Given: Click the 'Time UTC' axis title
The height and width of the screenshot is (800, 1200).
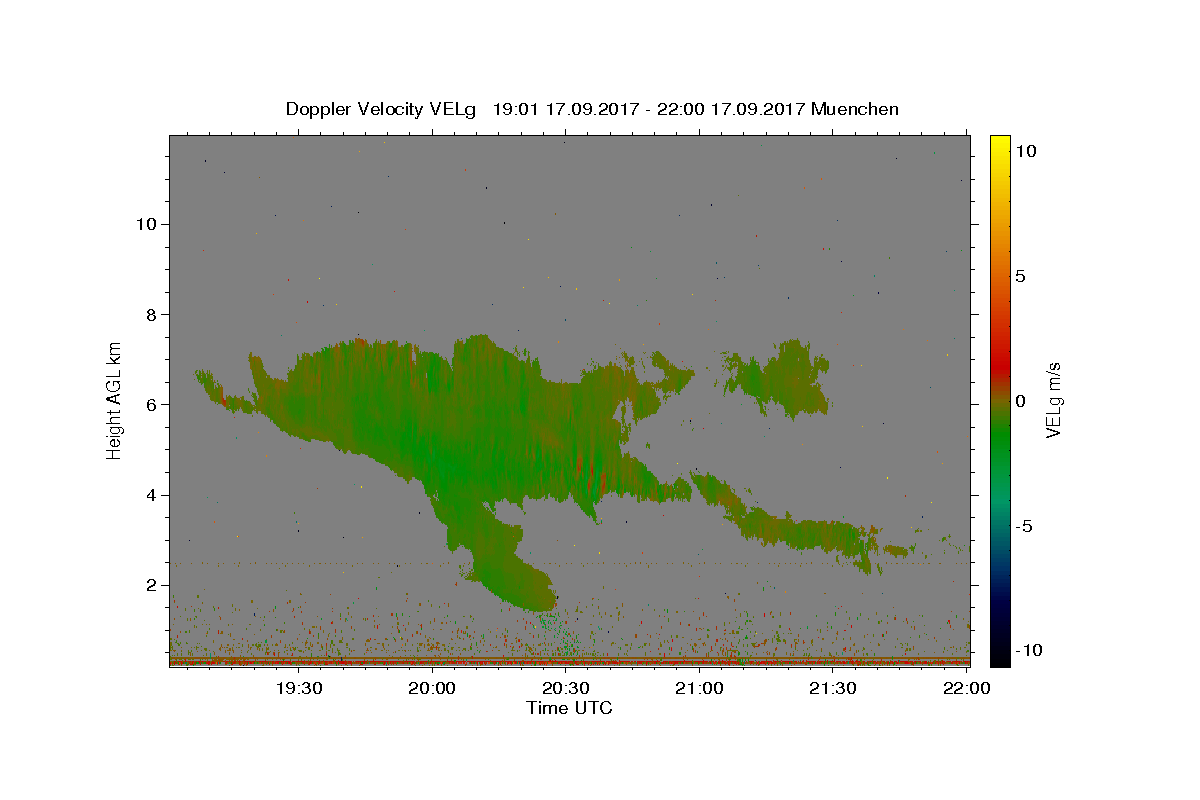Looking at the screenshot, I should pyautogui.click(x=569, y=708).
